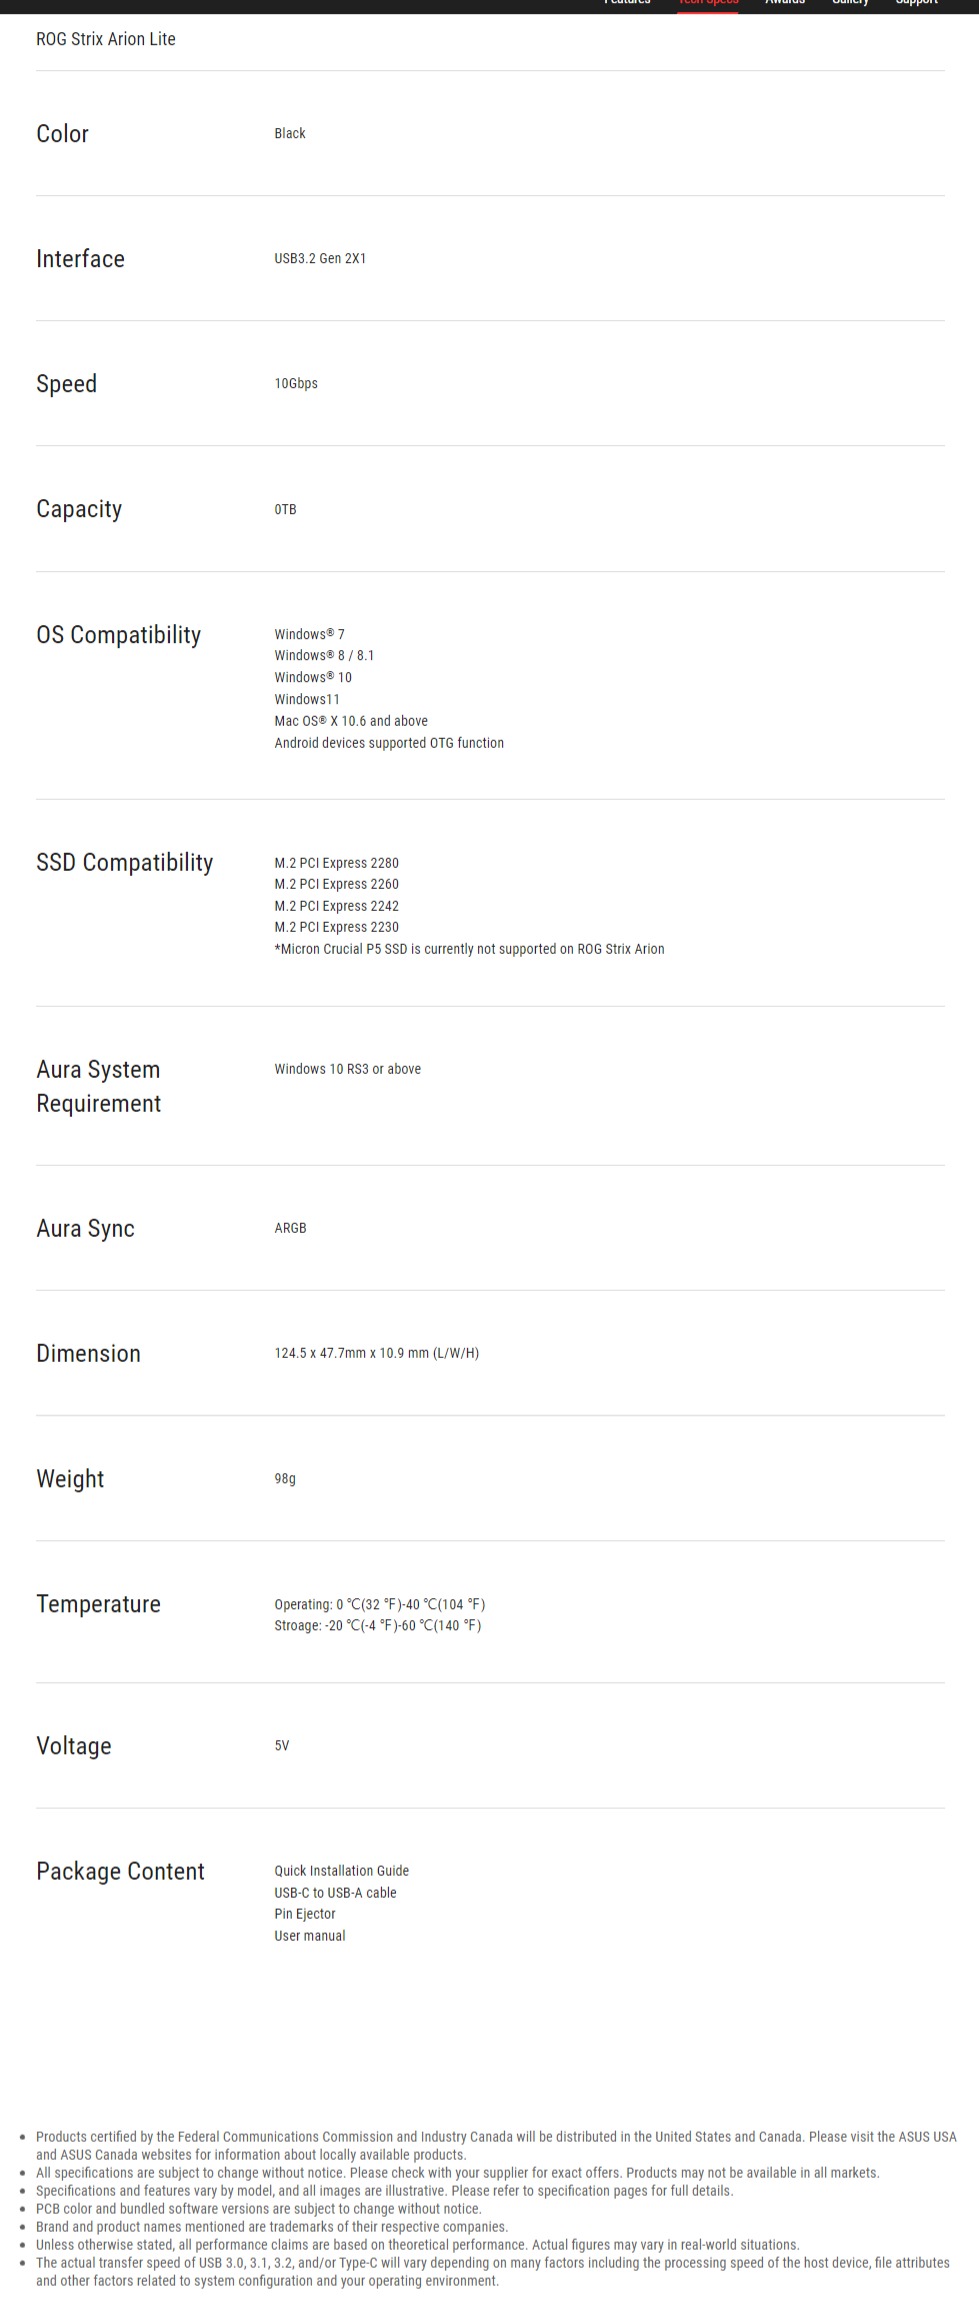This screenshot has width=979, height=2313.
Task: Click USB-C to USB-A cable entry
Action: (335, 1892)
